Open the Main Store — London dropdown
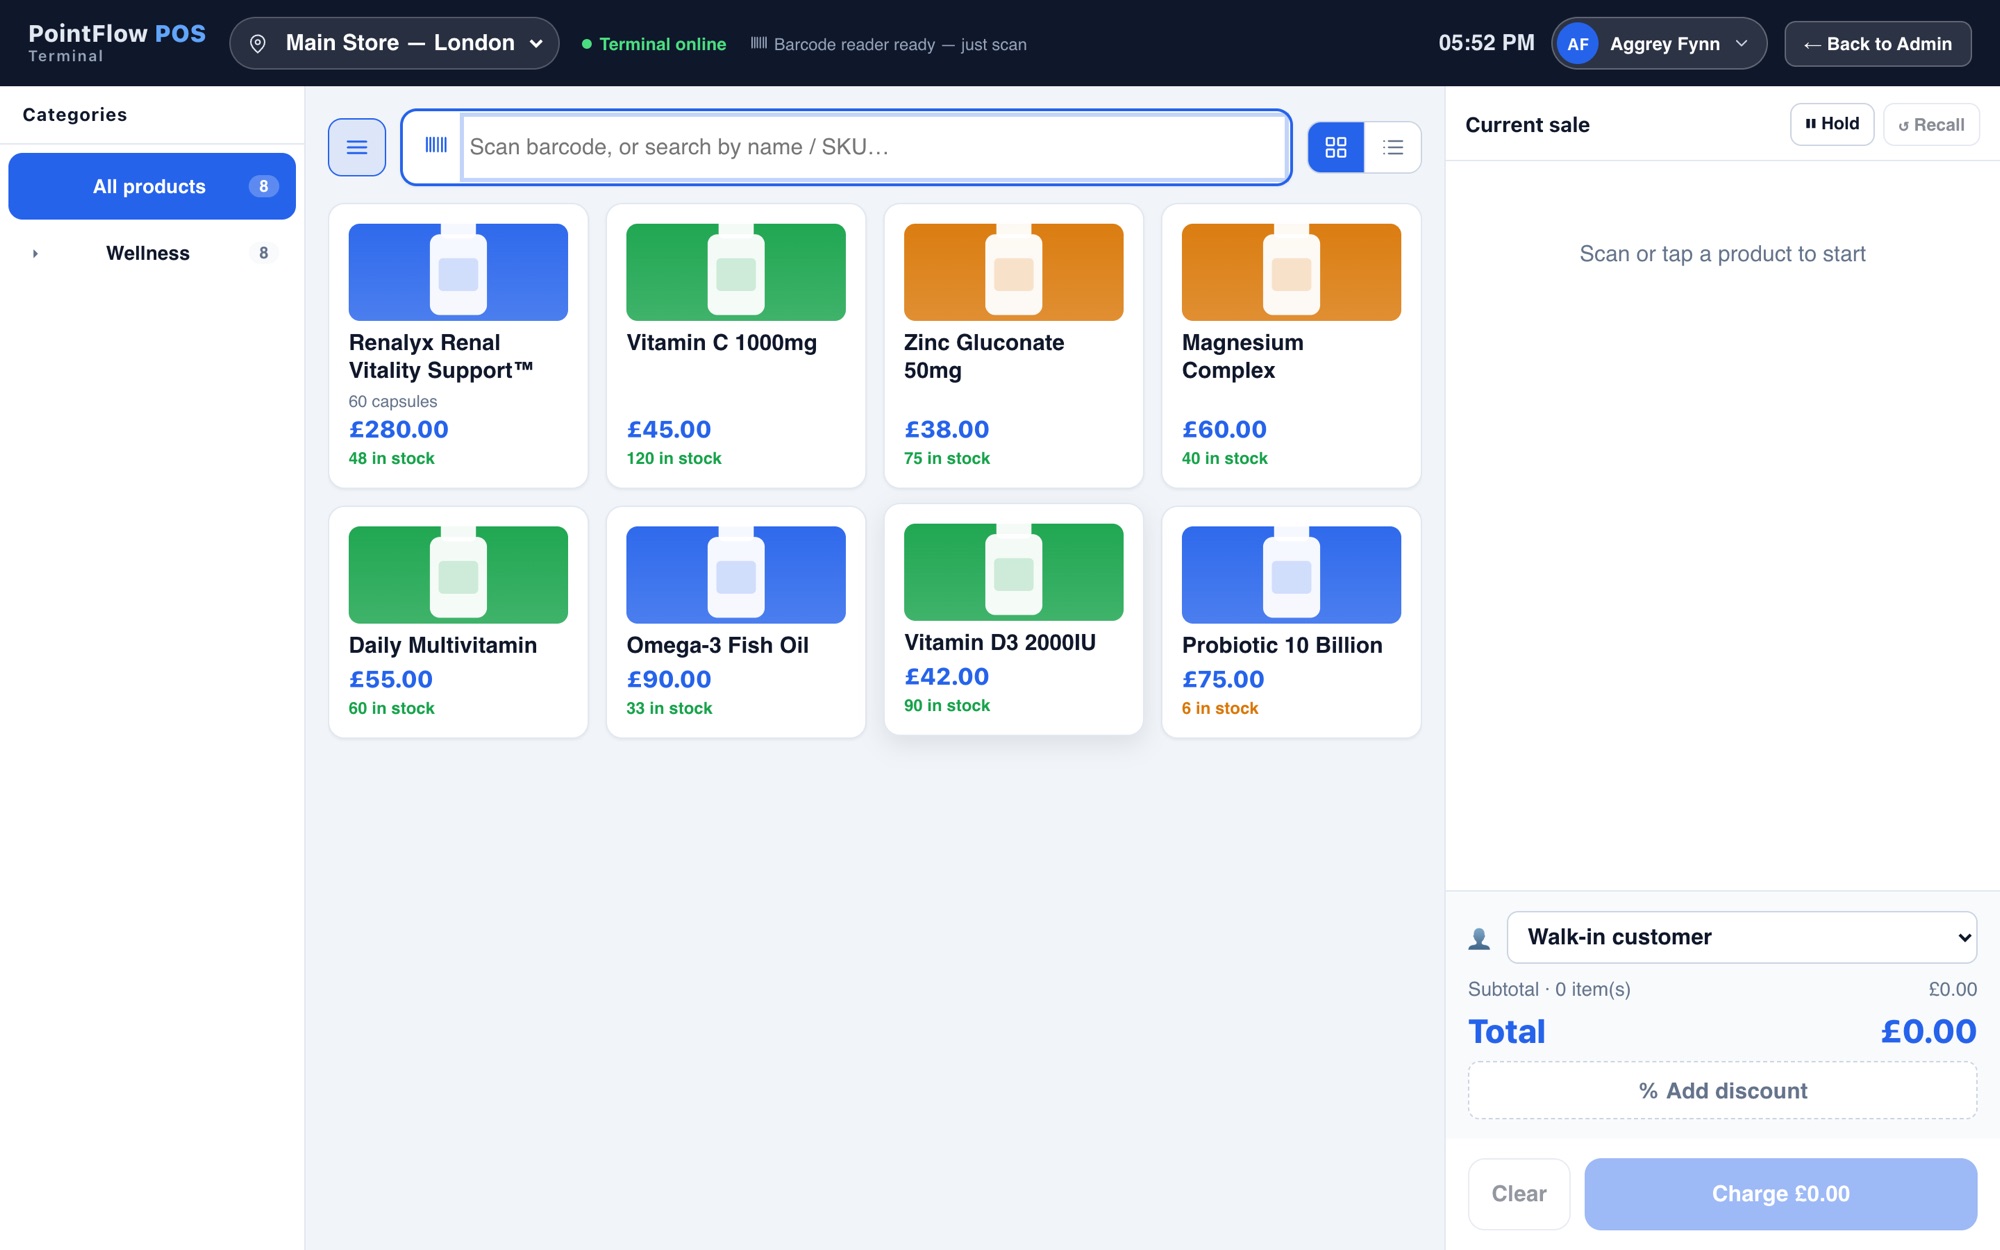Image resolution: width=2000 pixels, height=1250 pixels. [x=394, y=43]
